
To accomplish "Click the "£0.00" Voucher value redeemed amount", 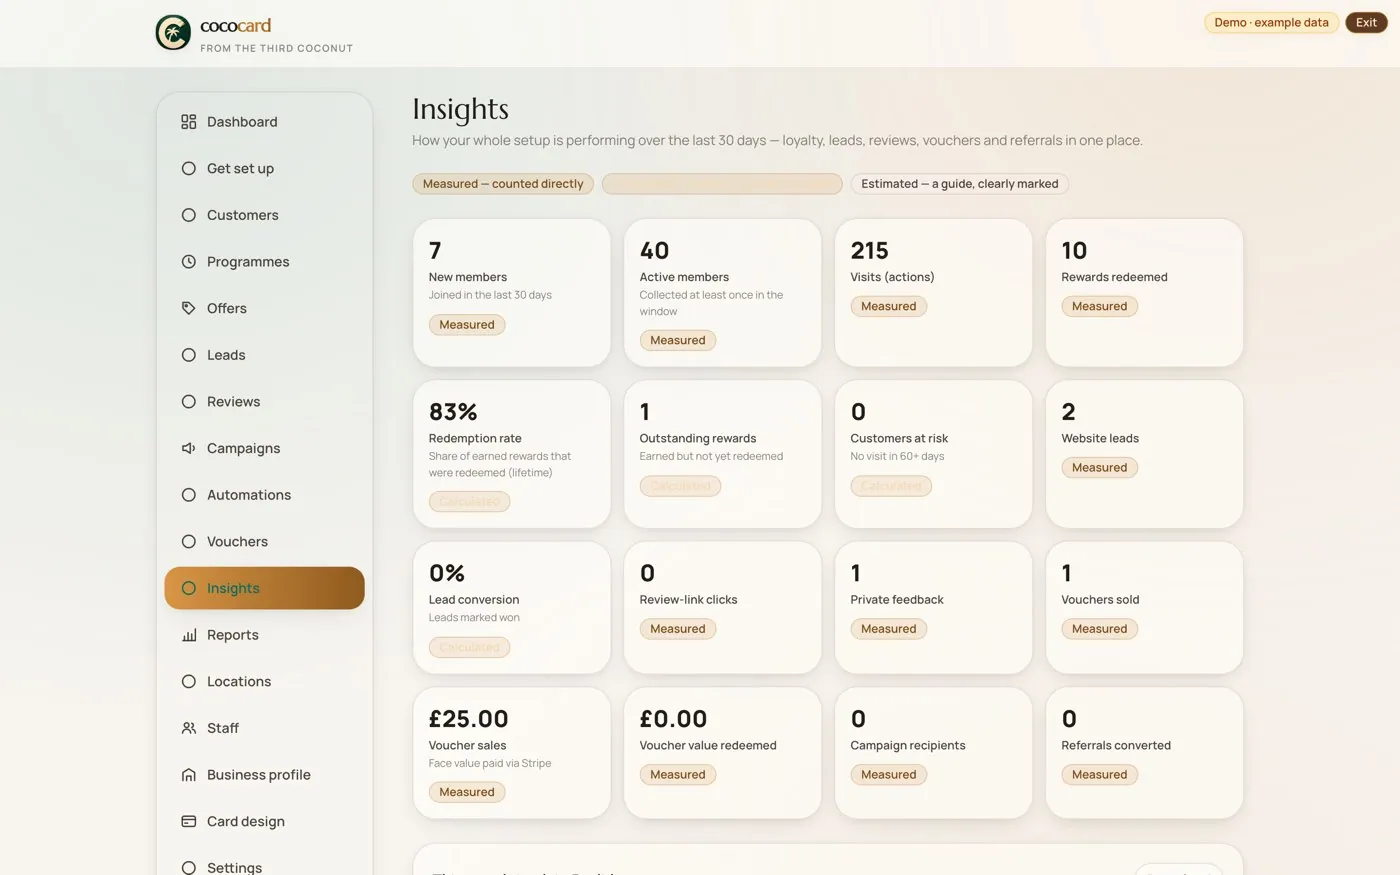I will (x=673, y=719).
